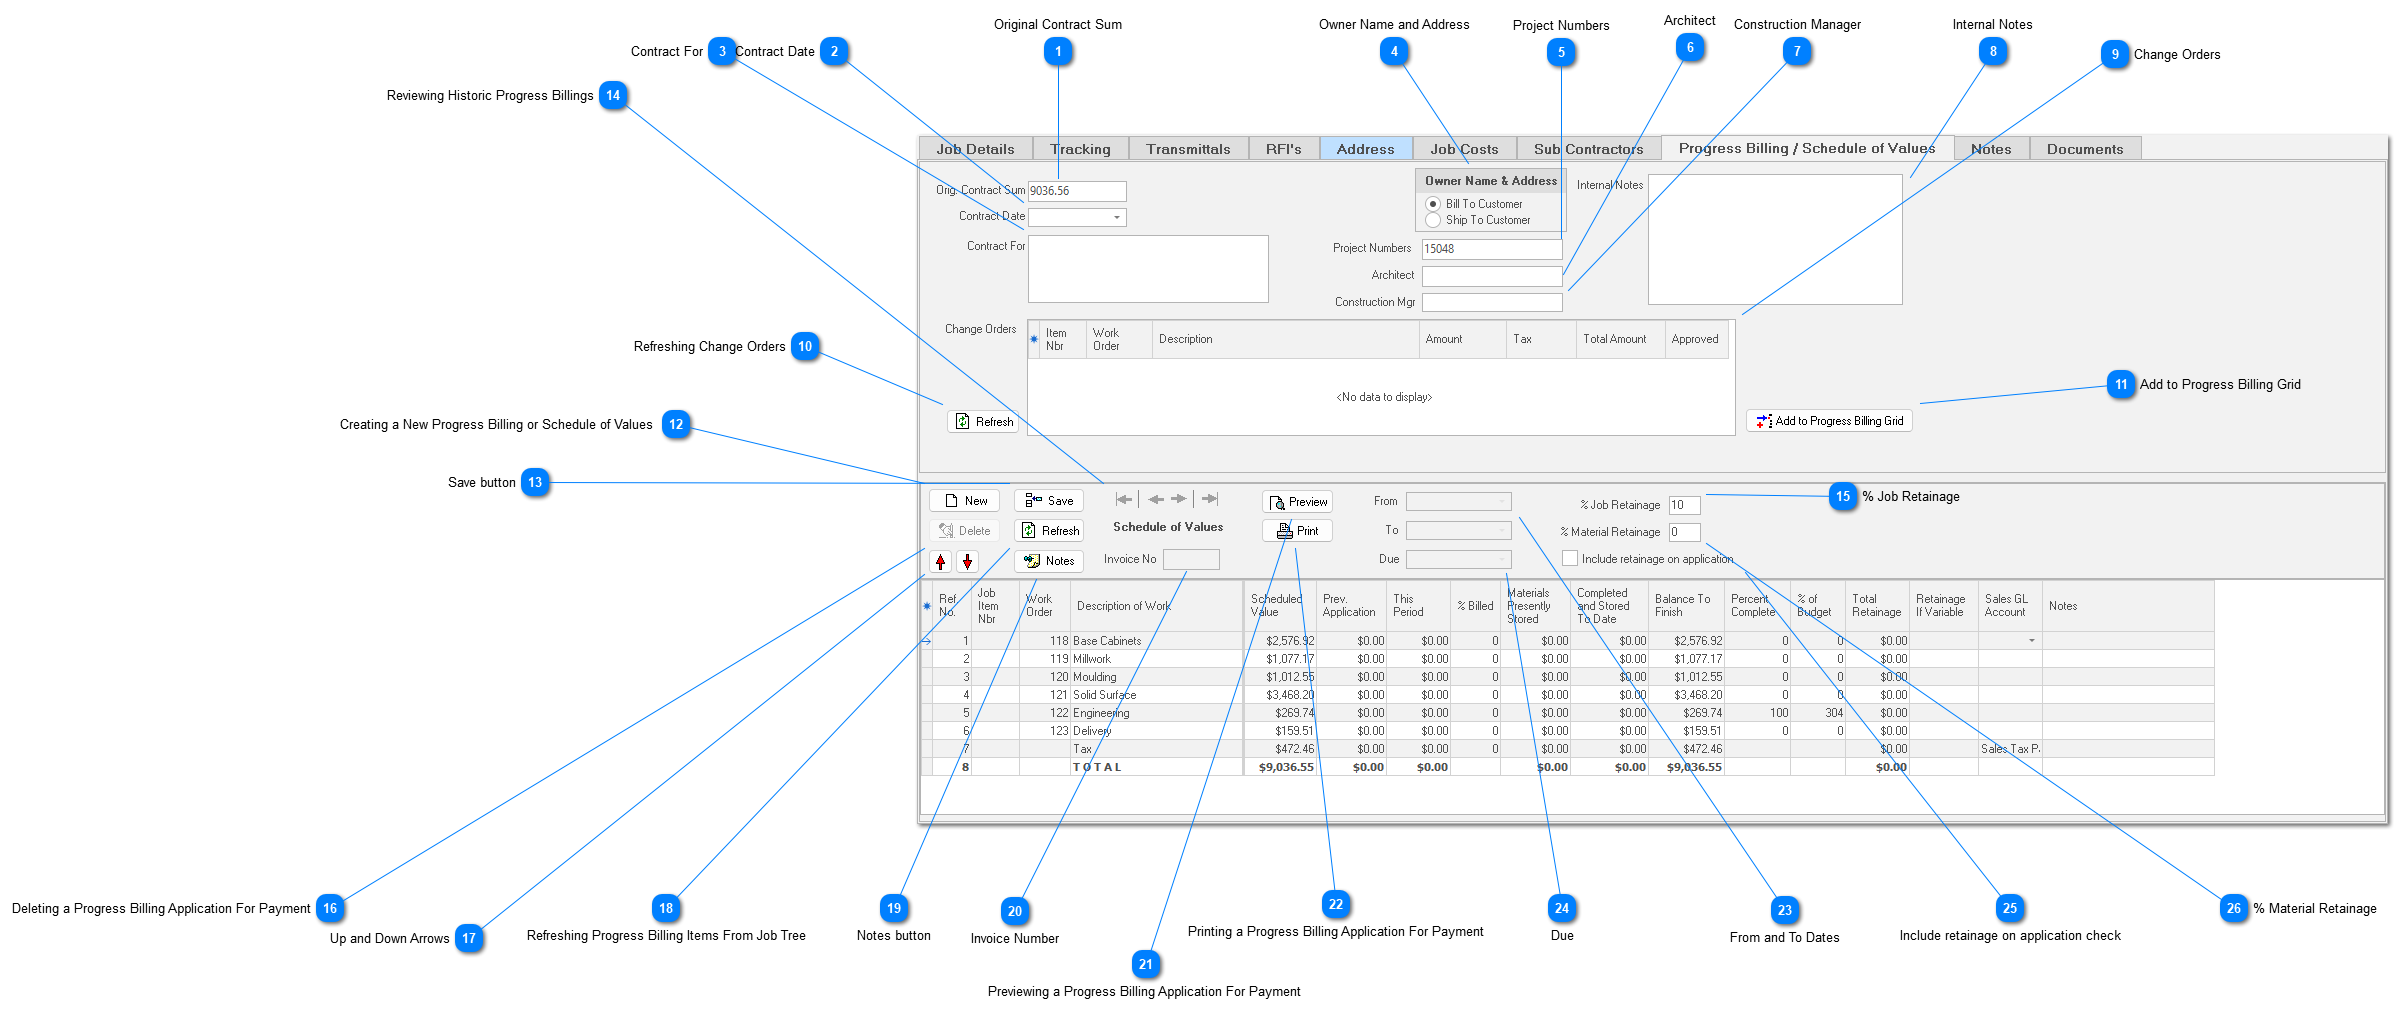Image resolution: width=2397 pixels, height=1015 pixels.
Task: Enable Include retainage on application
Action: 1571,558
